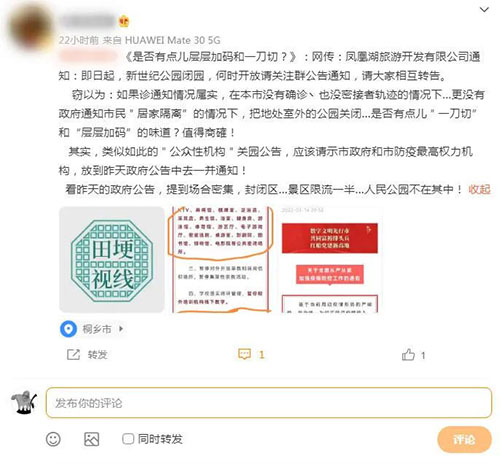This screenshot has height=464, width=500.
Task: Click the 转发 repost label
Action: pos(98,355)
